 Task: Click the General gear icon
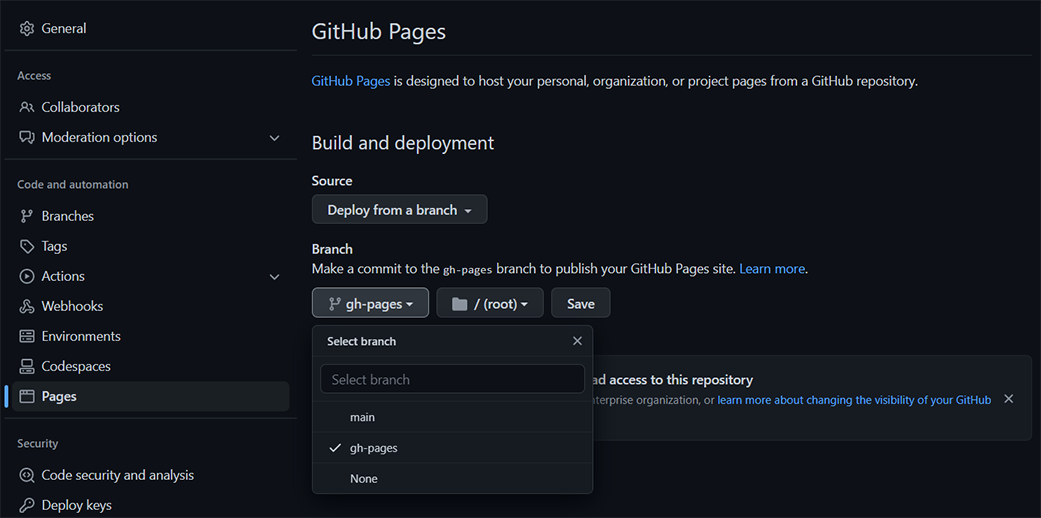click(x=27, y=29)
